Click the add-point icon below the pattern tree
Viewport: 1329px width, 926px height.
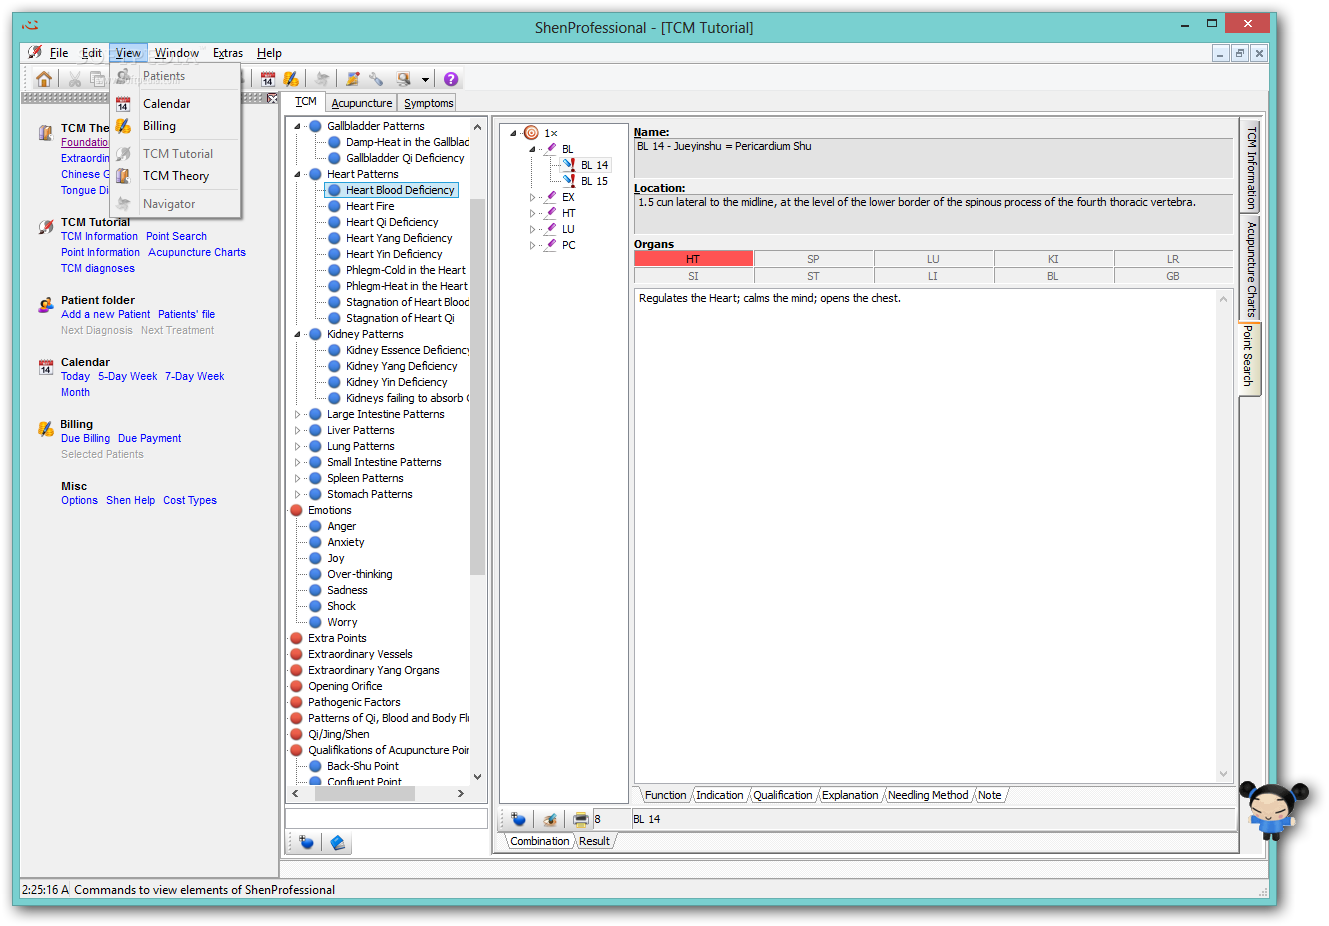click(306, 843)
